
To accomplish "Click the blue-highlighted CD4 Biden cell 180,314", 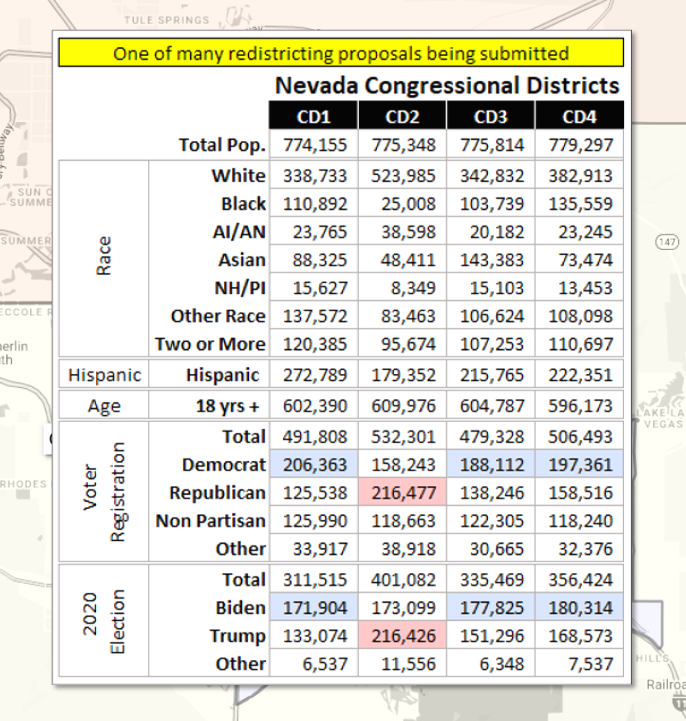I will coord(579,608).
